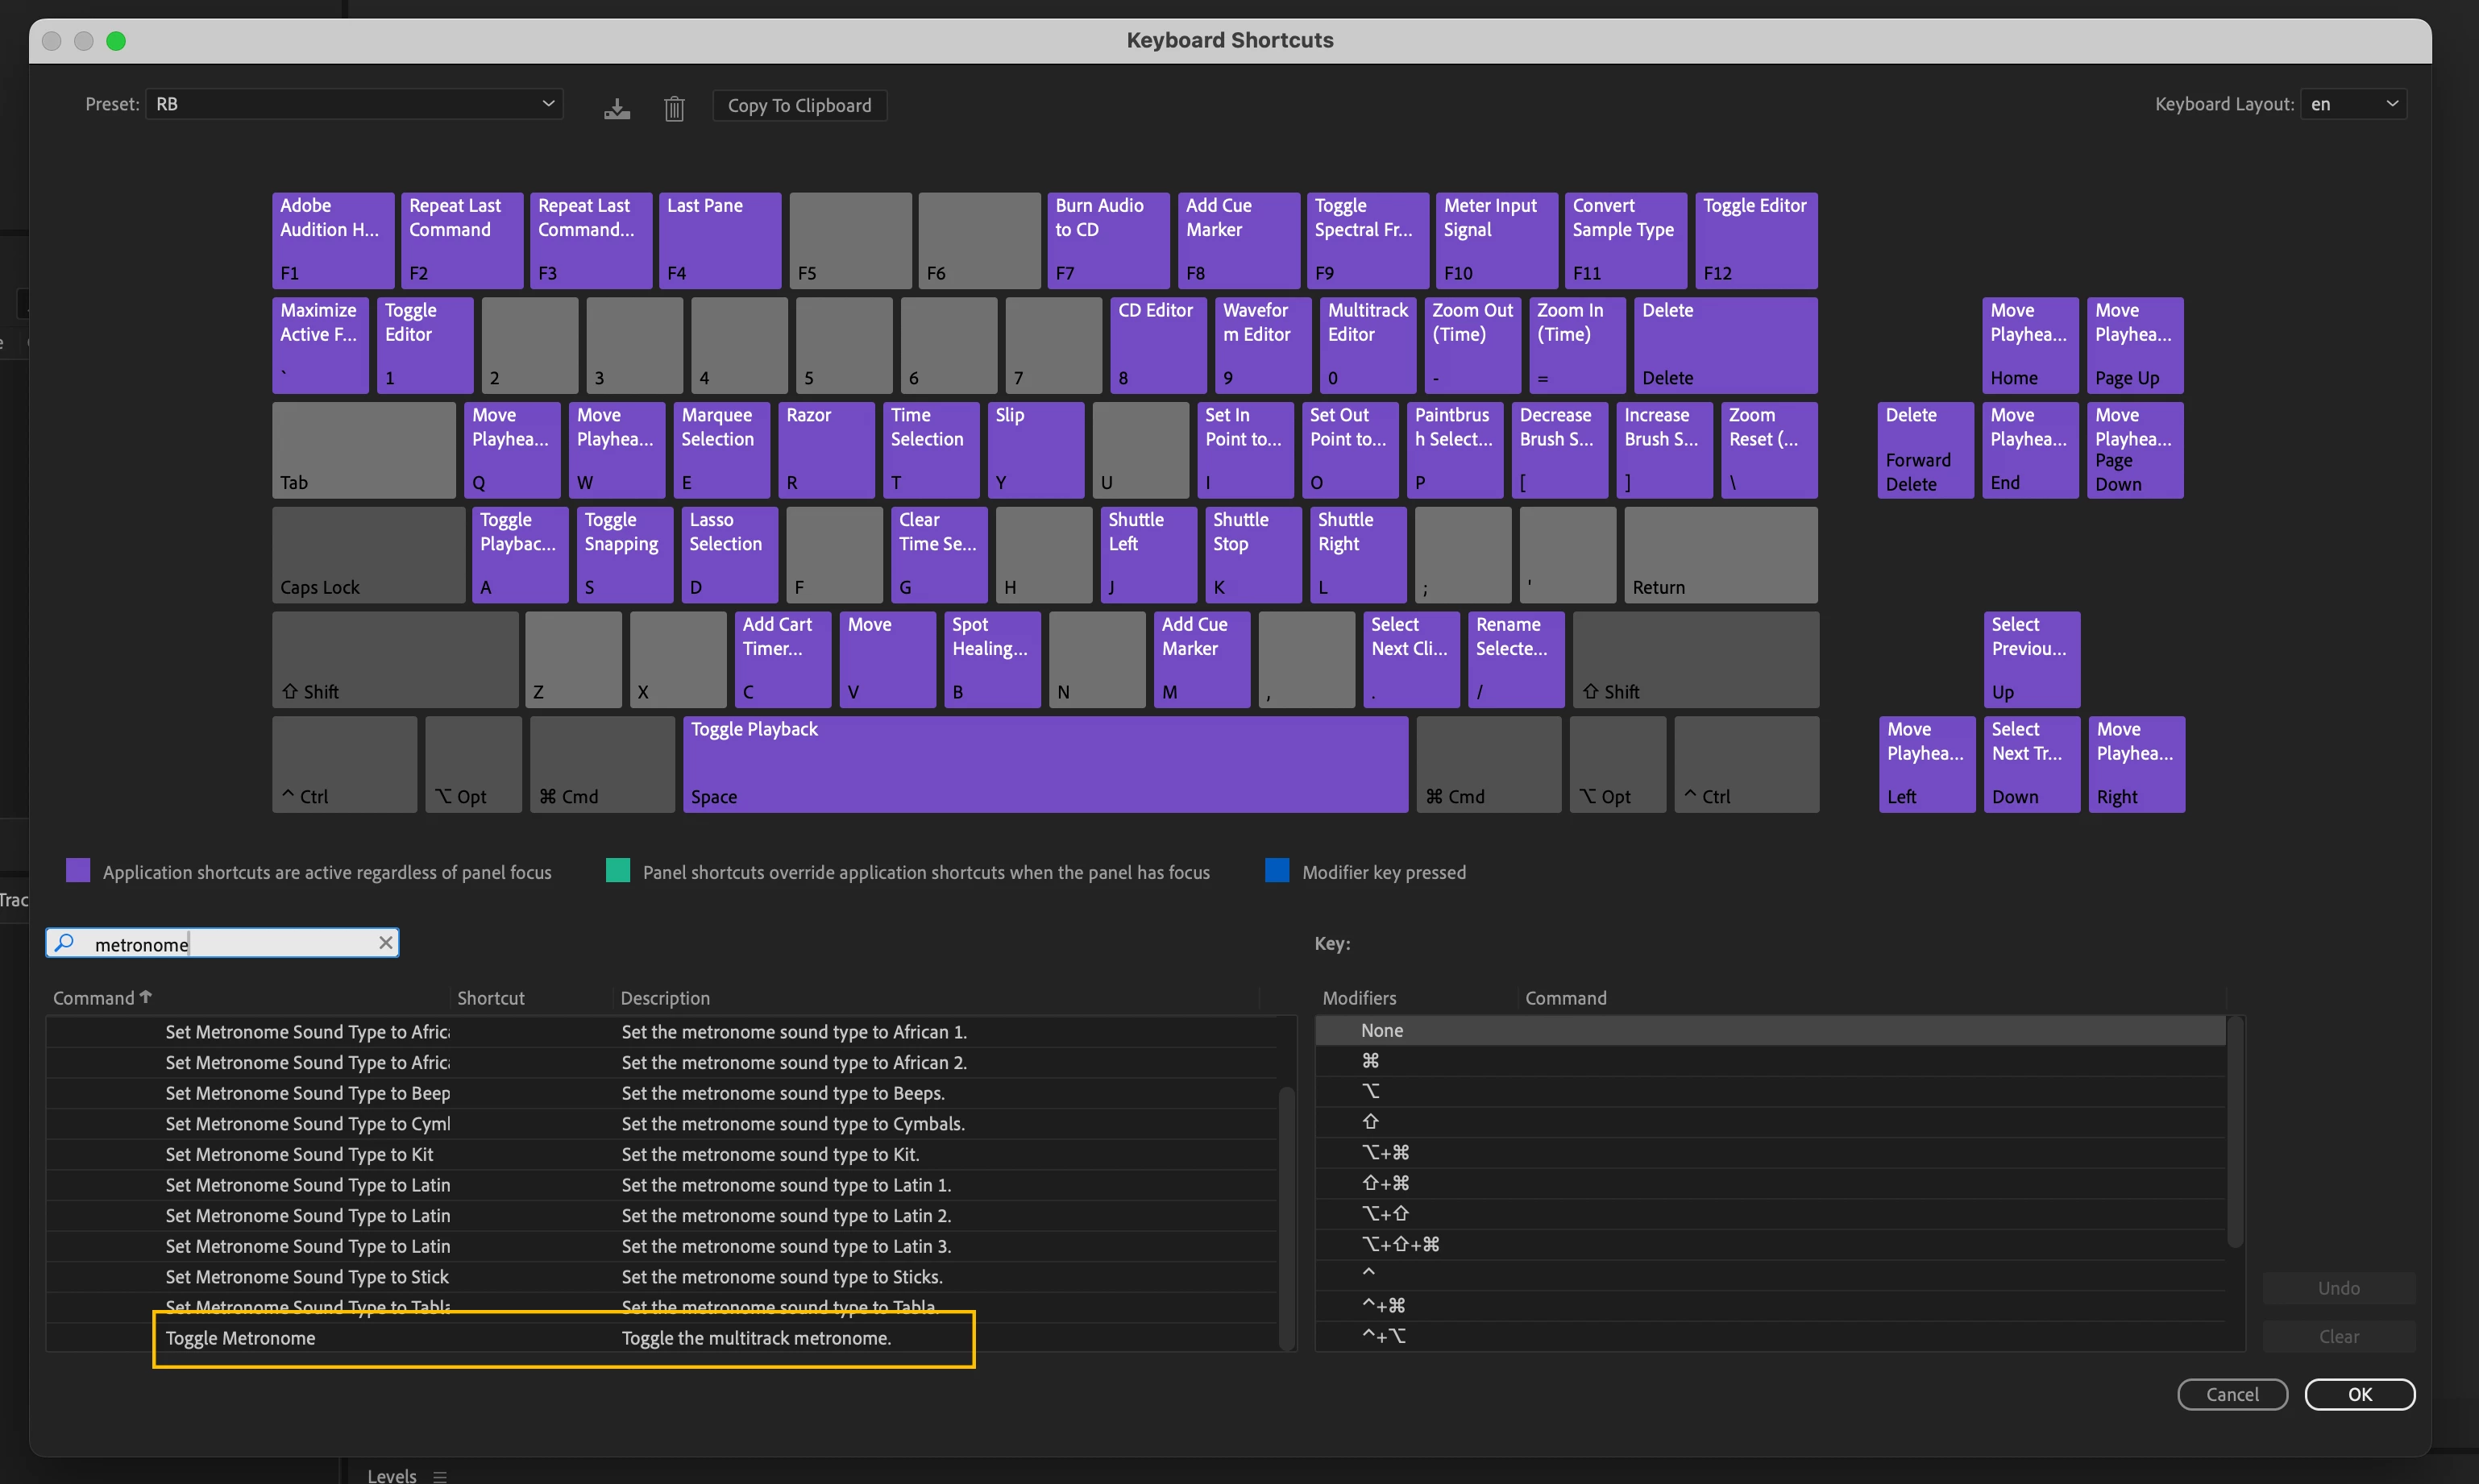Click the Forward Delete key
The image size is (2479, 1484).
click(1925, 450)
